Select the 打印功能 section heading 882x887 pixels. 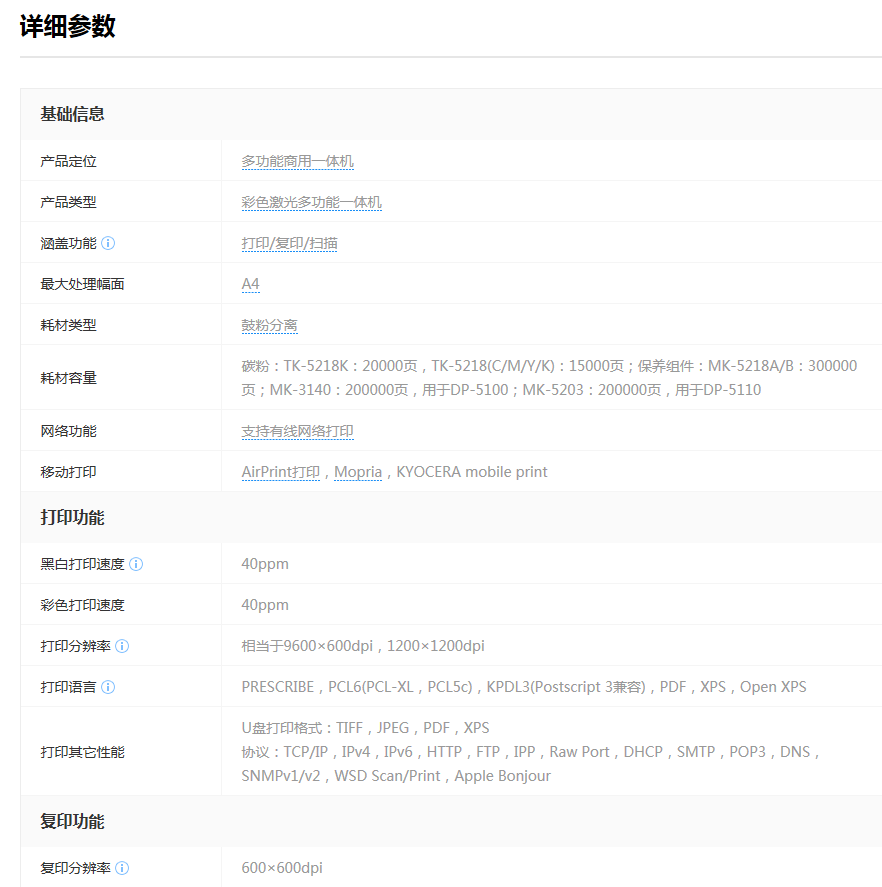(x=72, y=518)
